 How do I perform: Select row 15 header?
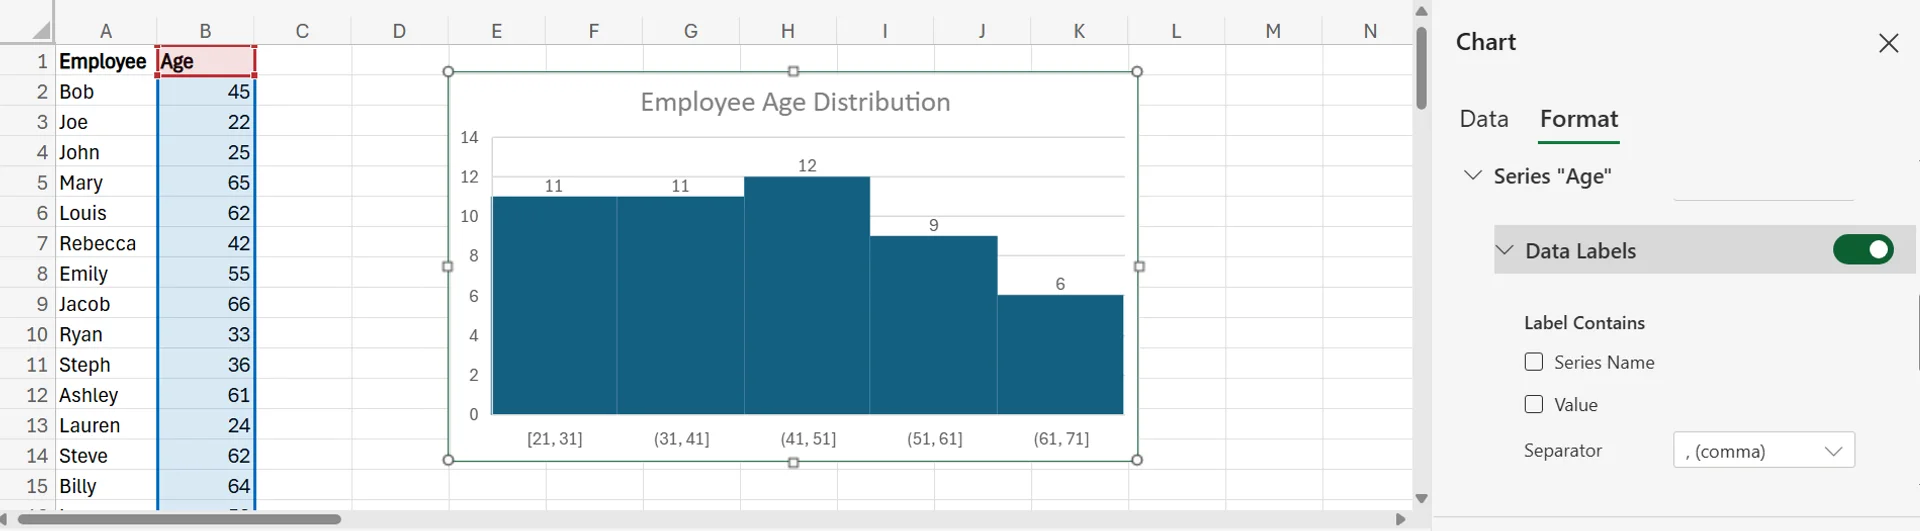[27, 486]
